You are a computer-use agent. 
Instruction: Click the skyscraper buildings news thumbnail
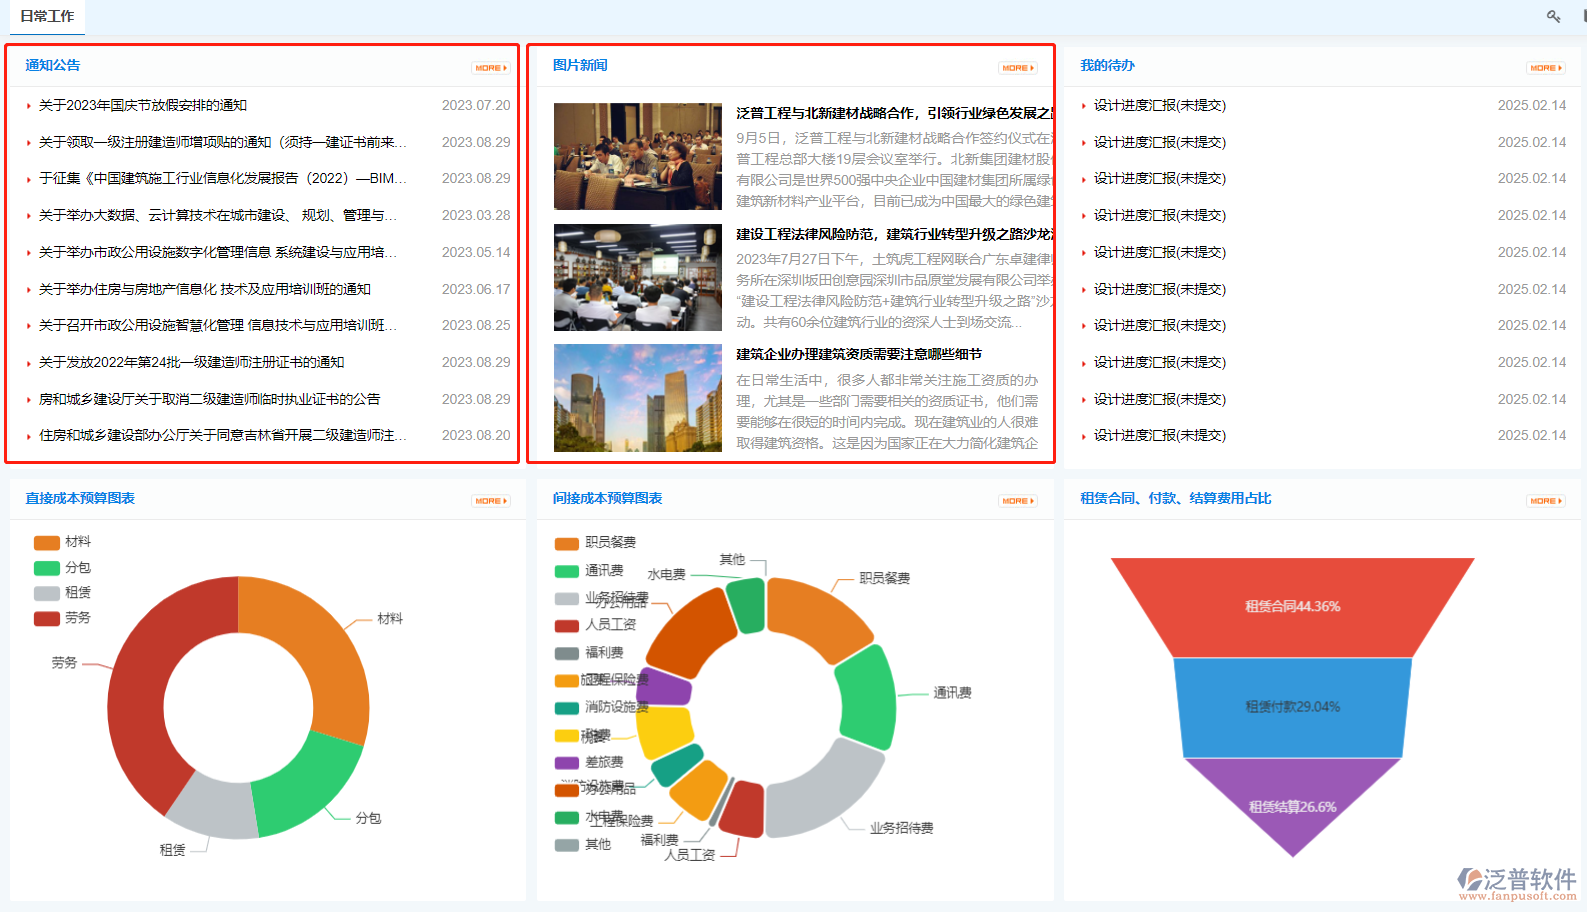click(637, 398)
